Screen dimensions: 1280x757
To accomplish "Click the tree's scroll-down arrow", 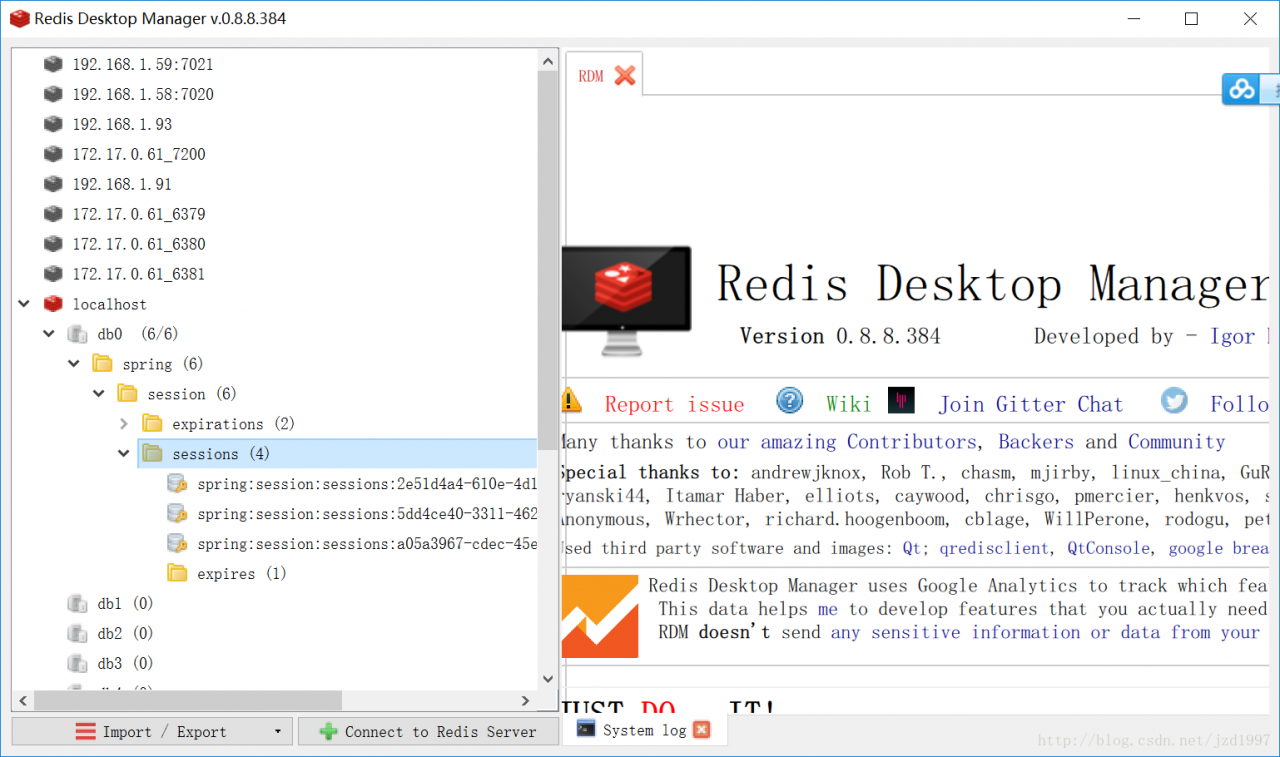I will point(548,679).
